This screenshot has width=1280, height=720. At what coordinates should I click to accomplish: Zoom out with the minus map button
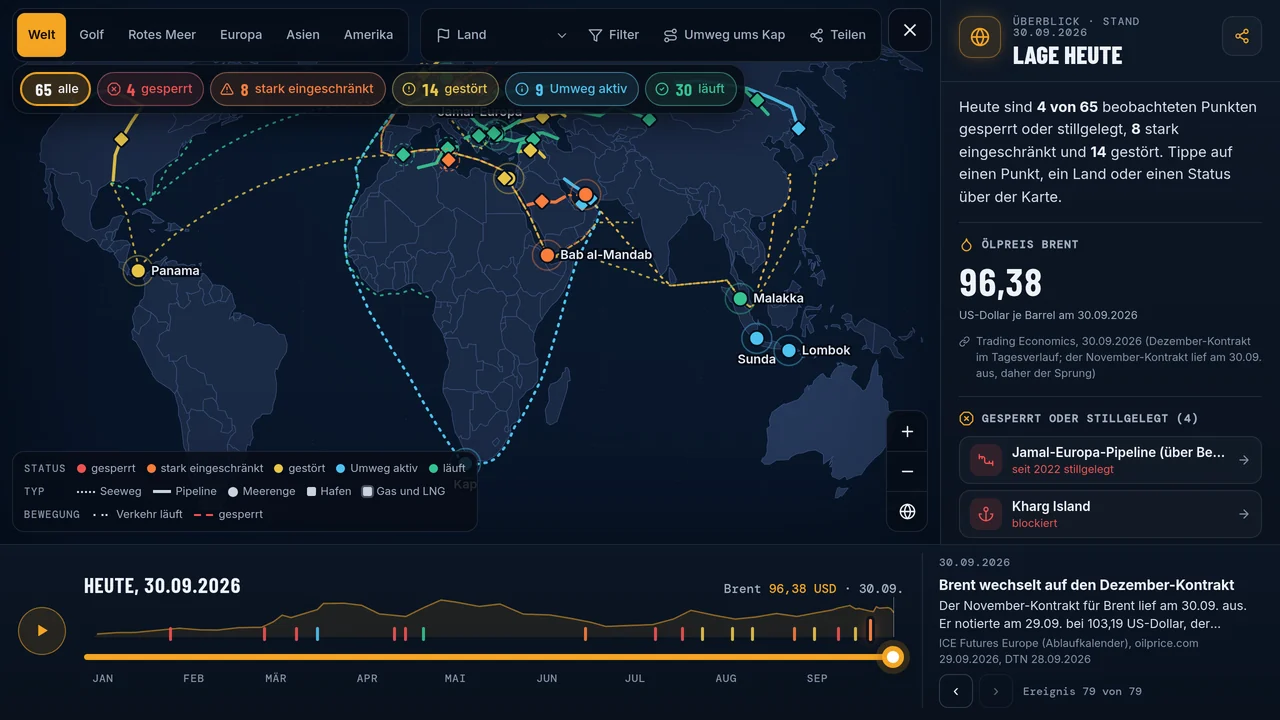907,472
